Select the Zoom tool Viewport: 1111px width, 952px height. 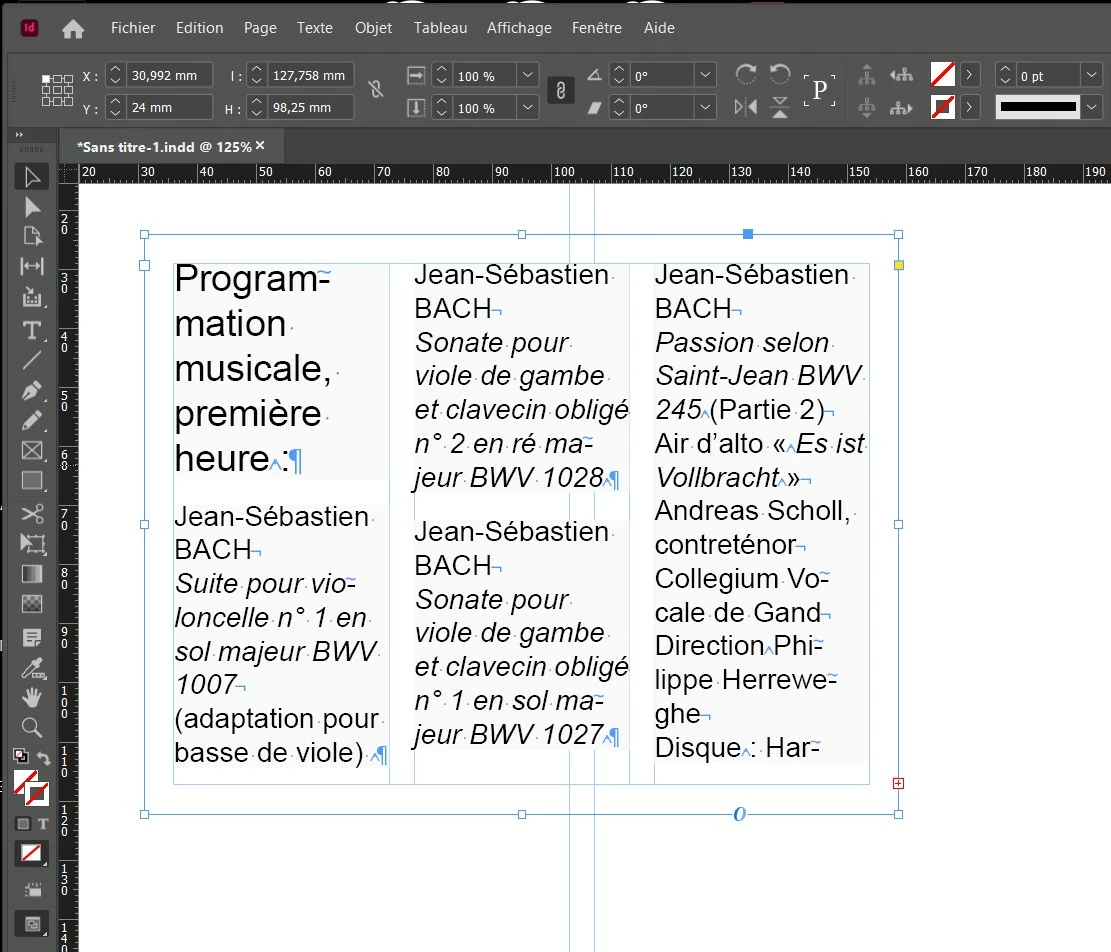(x=32, y=727)
